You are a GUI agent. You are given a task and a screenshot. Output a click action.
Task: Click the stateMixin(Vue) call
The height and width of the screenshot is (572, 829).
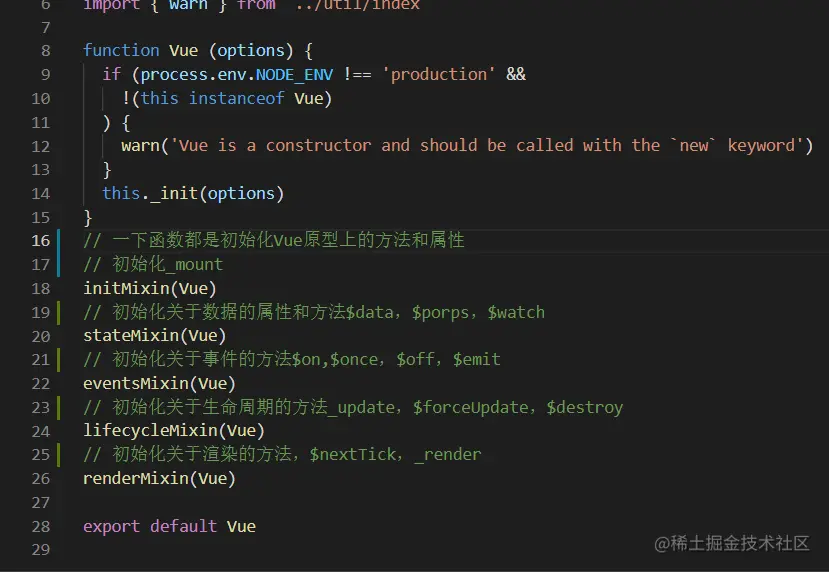[x=154, y=336]
